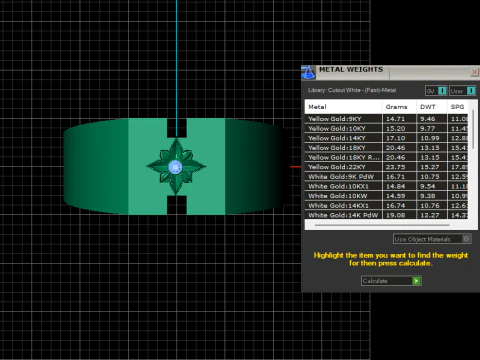Screen dimensions: 480x360
Task: Close the Metal Weights panel
Action: coord(474,72)
